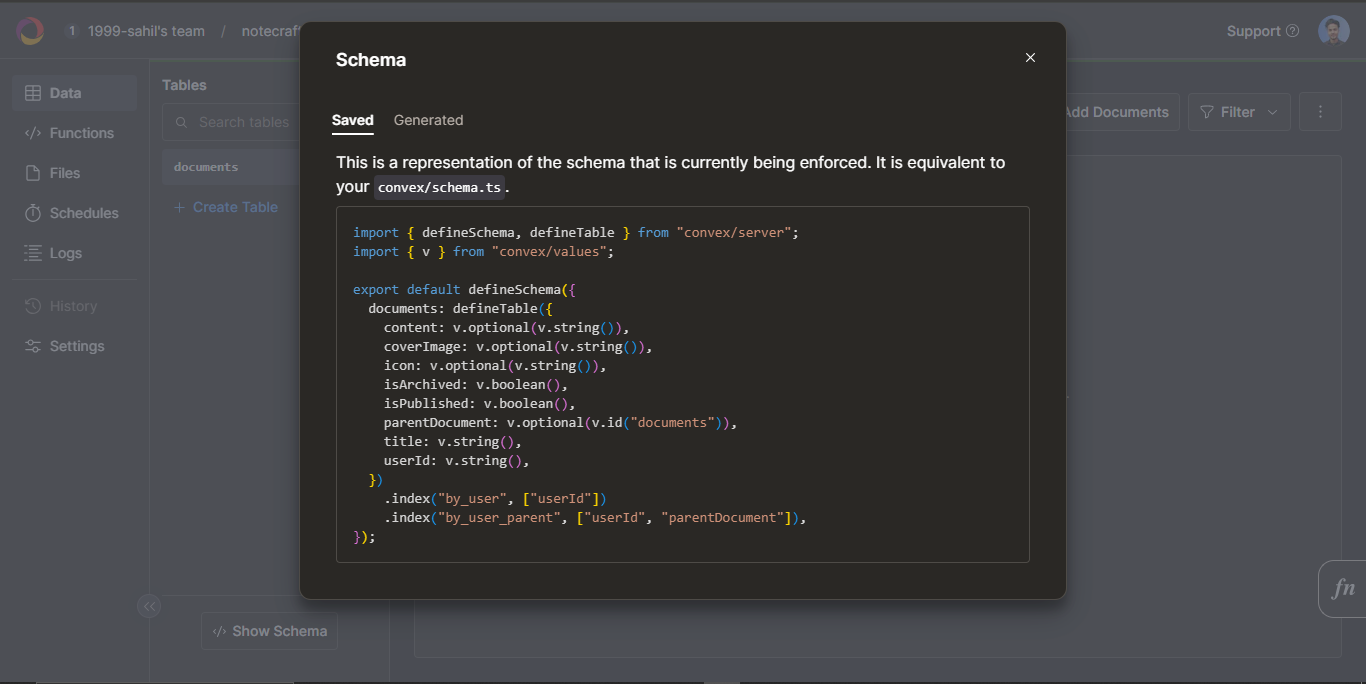Screen dimensions: 1366x684
Task: Click Create Table link
Action: (226, 207)
